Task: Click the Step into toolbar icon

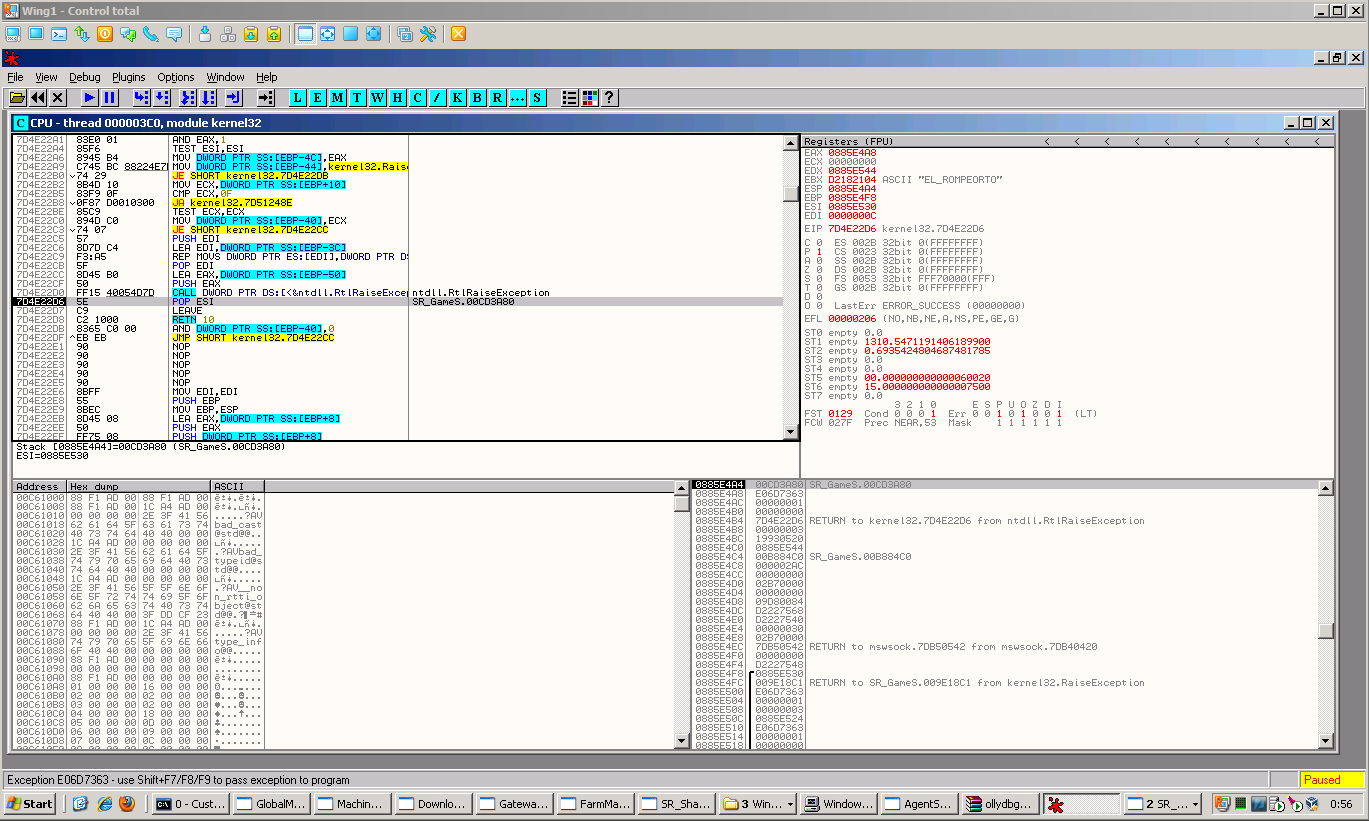Action: (x=141, y=97)
